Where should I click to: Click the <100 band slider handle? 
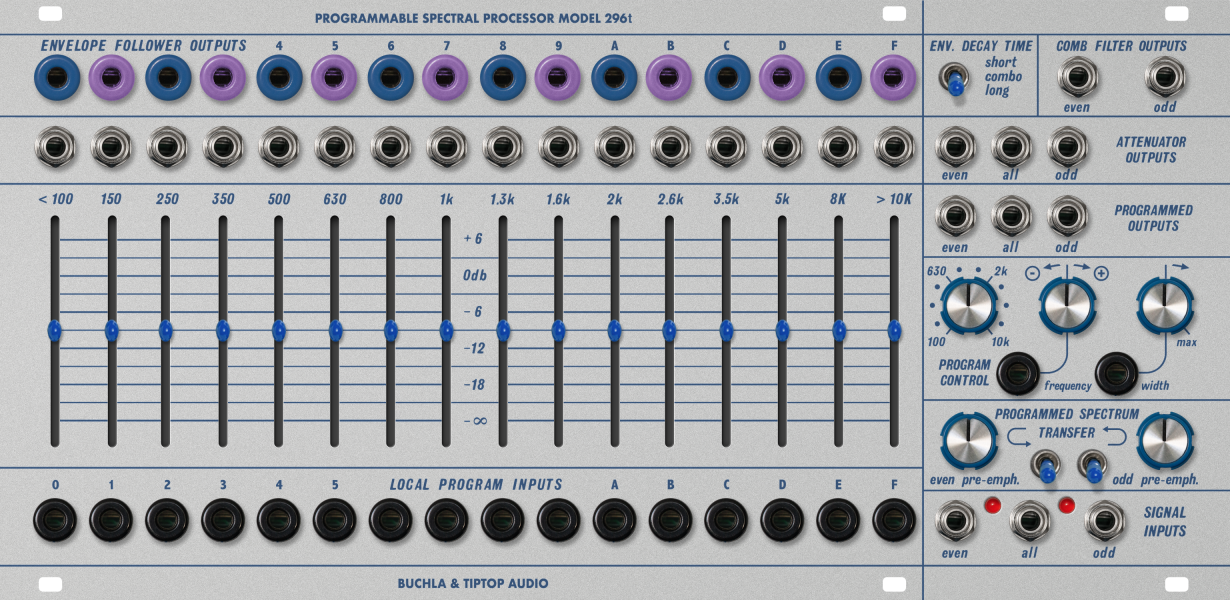pos(55,330)
